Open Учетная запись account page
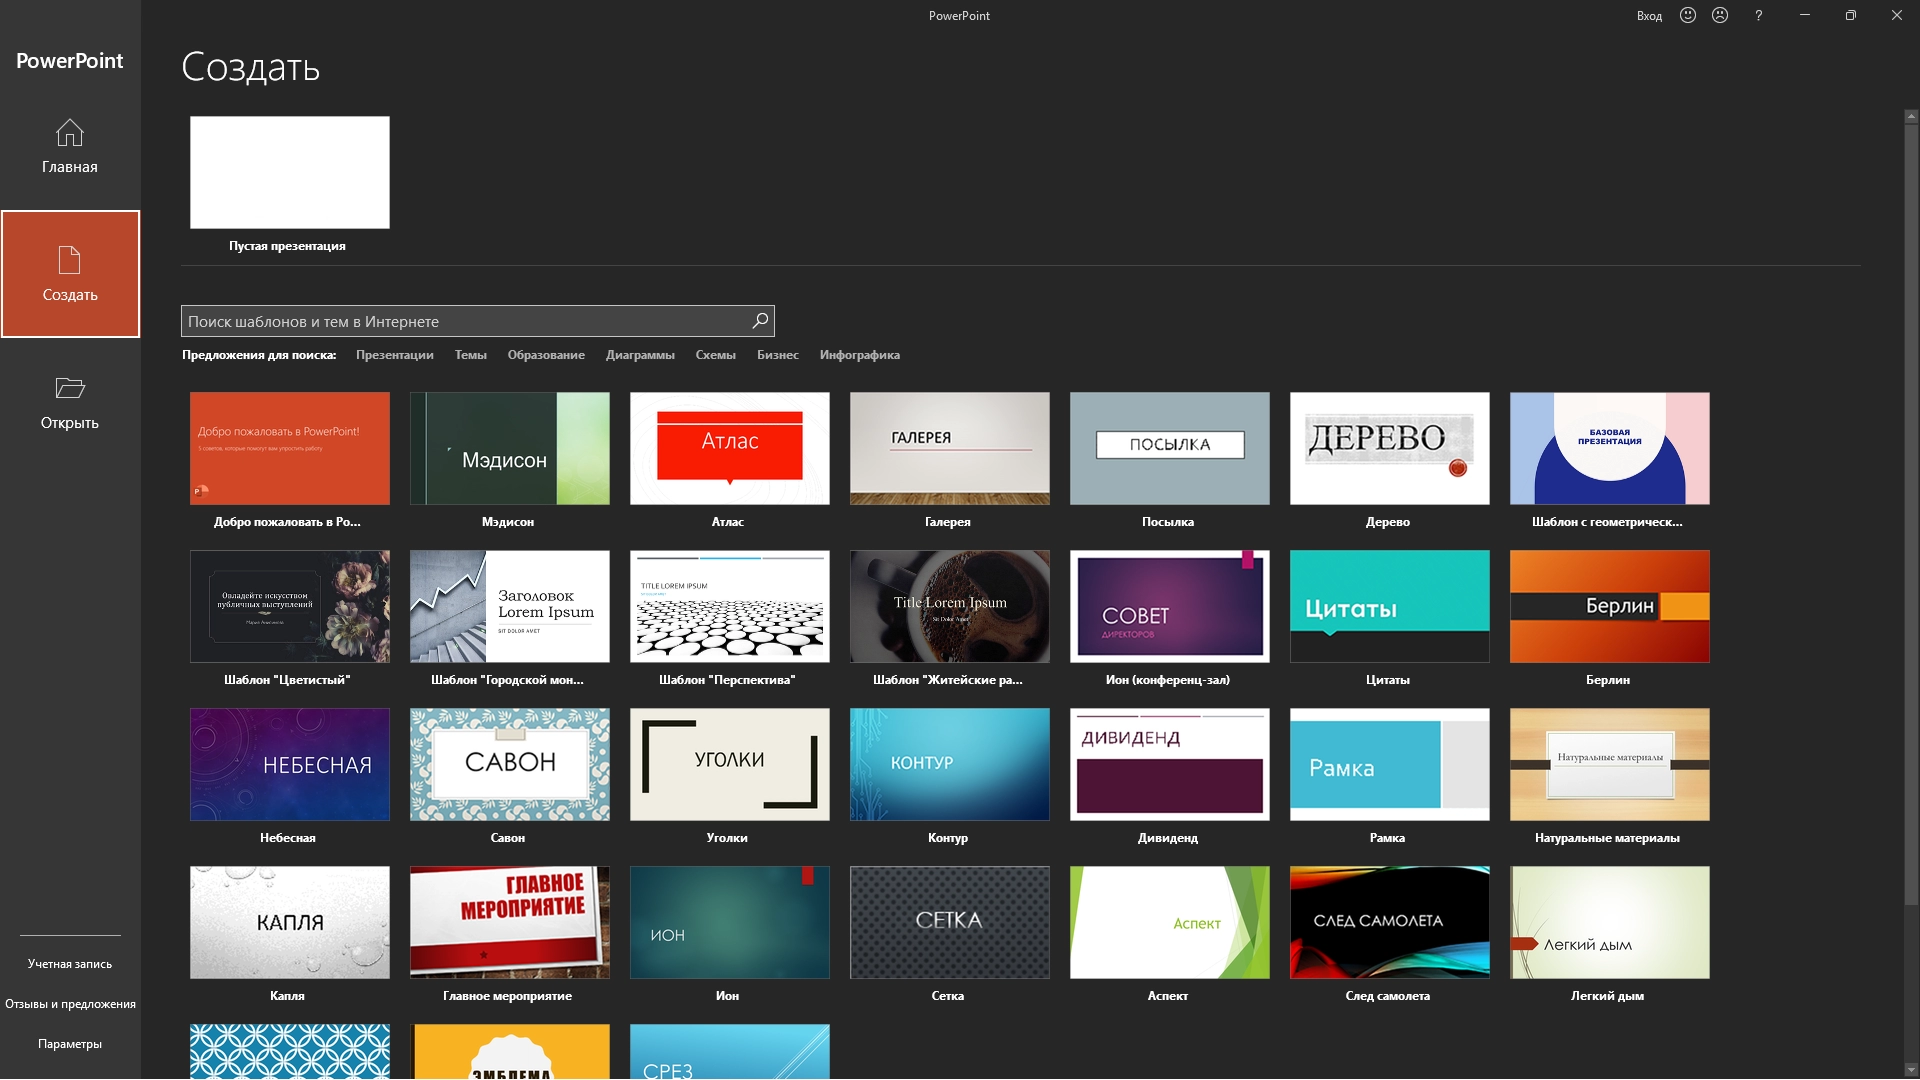Viewport: 1920px width, 1080px height. click(x=70, y=964)
